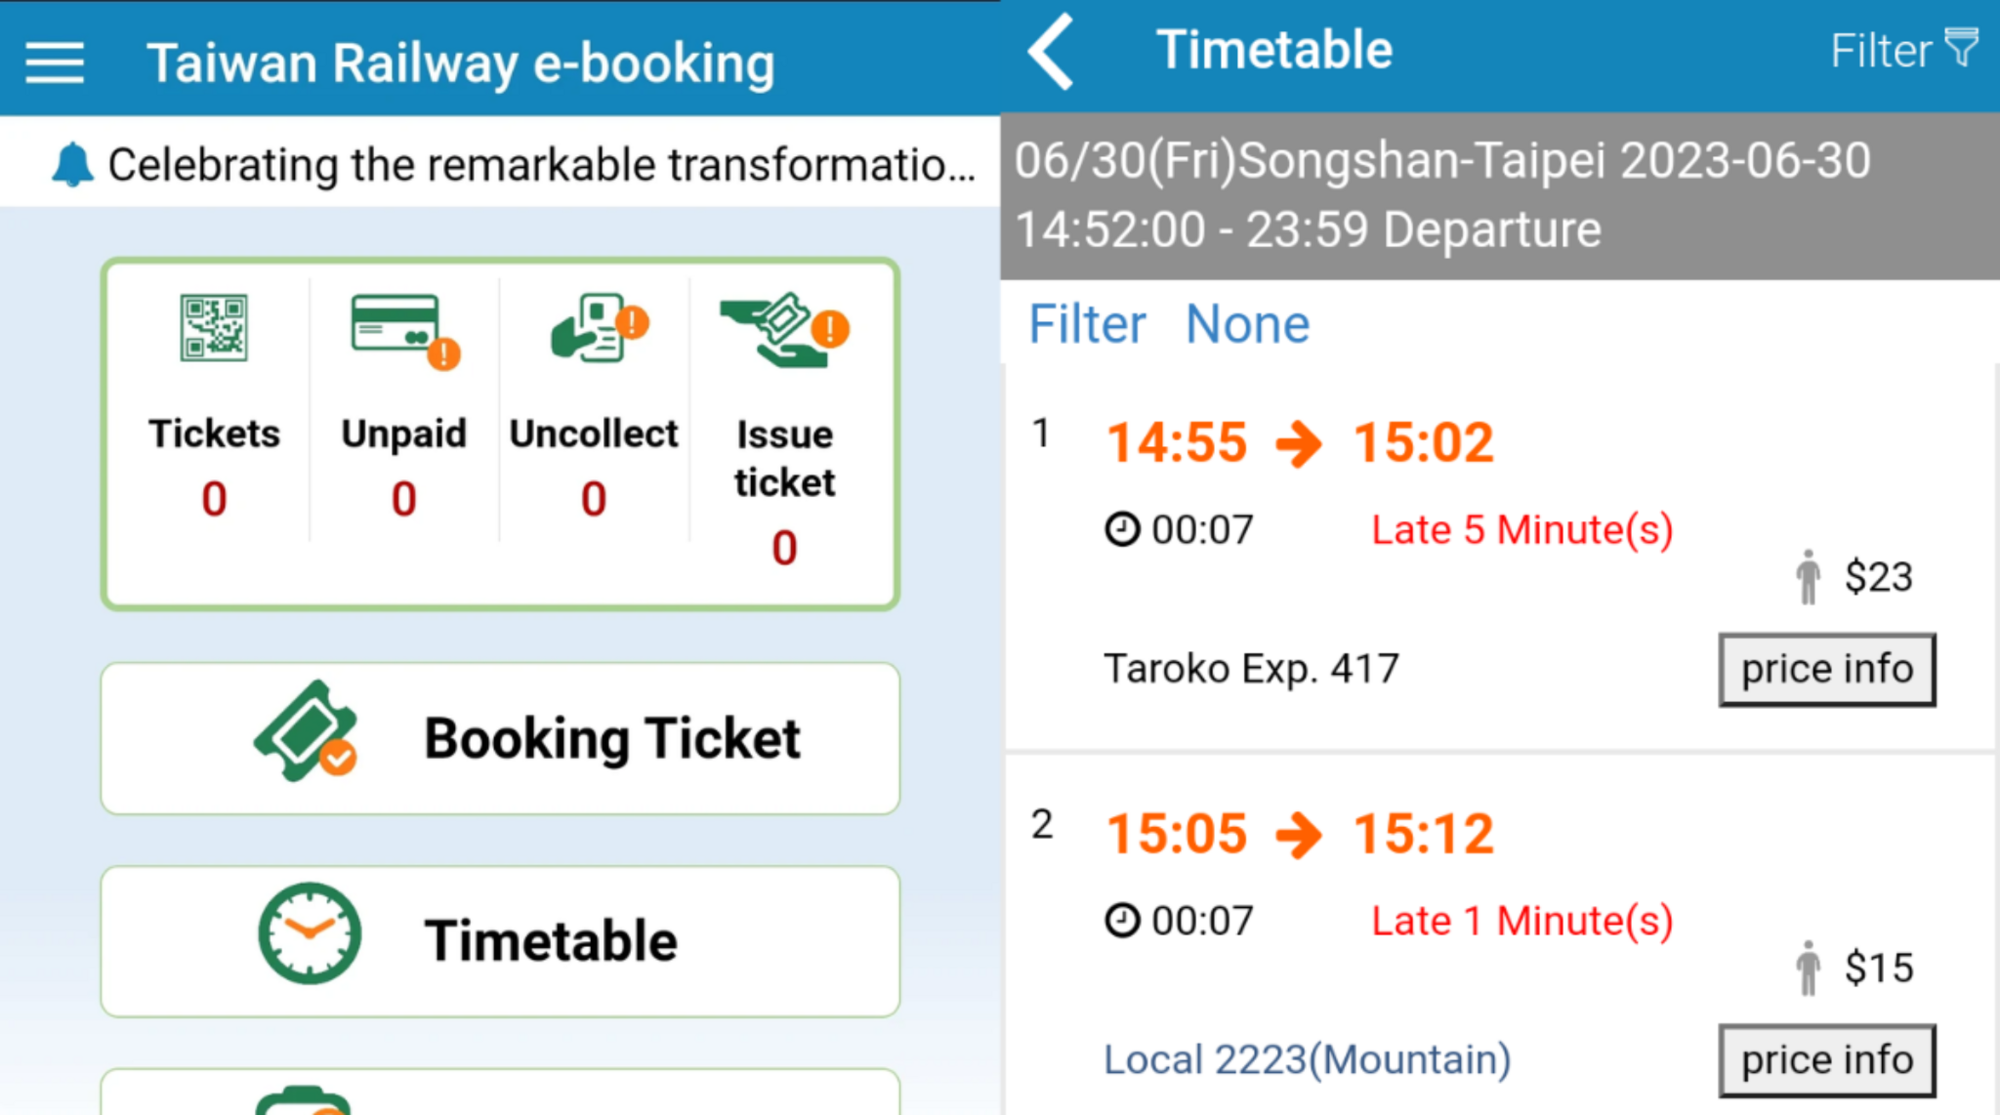
Task: Tap the clock icon beside duration 00:07
Action: [x=1121, y=530]
